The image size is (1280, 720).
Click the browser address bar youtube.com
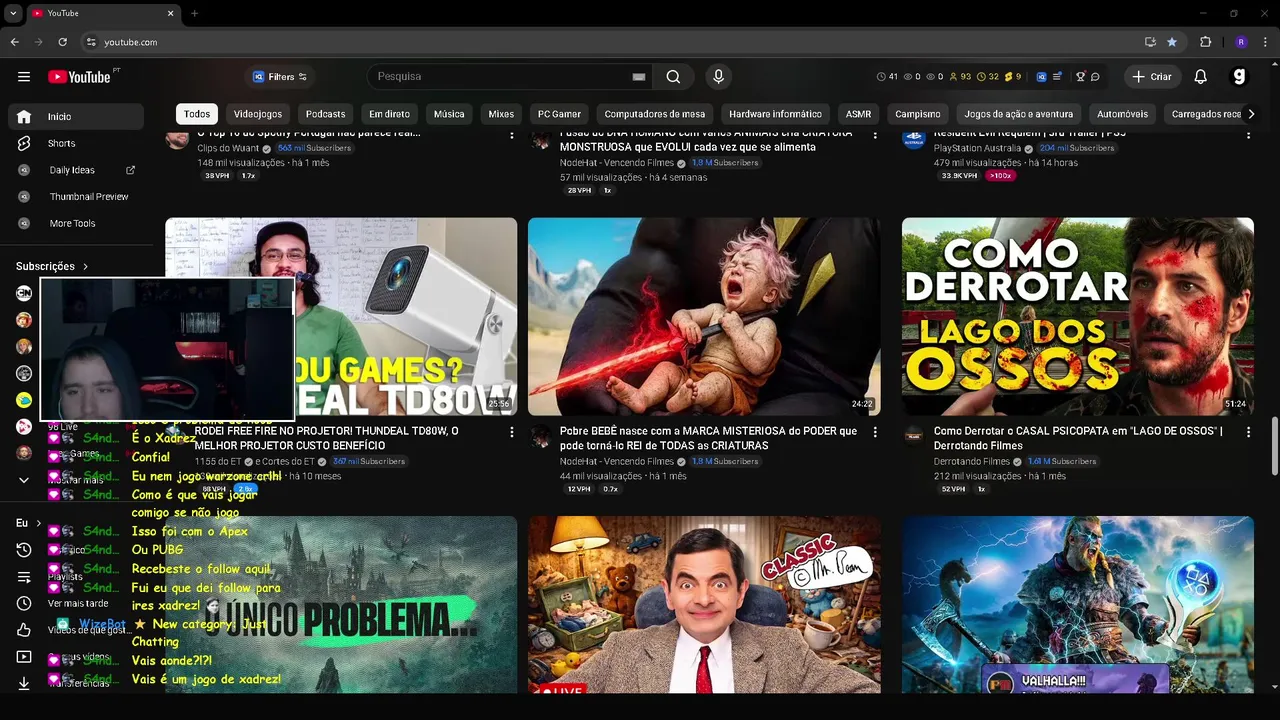pyautogui.click(x=131, y=42)
